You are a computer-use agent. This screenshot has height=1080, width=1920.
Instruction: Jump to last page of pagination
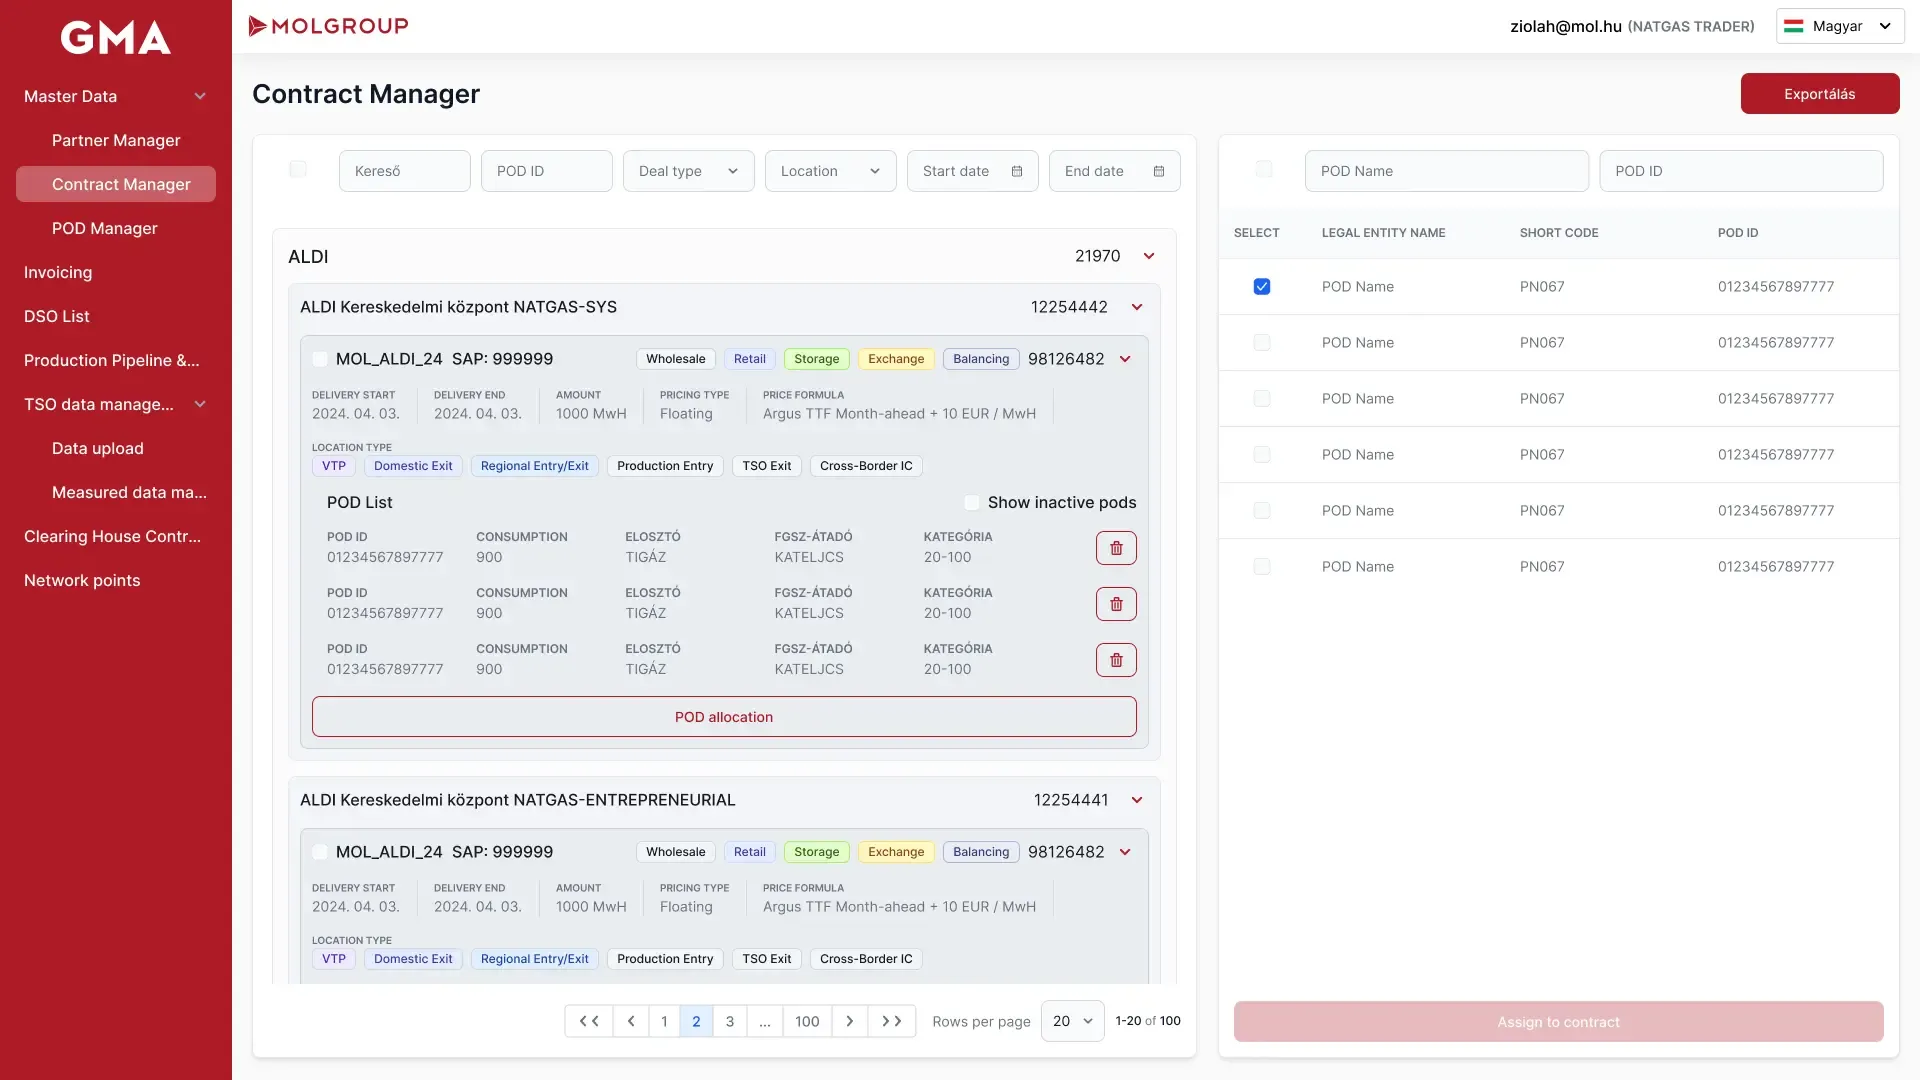pyautogui.click(x=892, y=1021)
